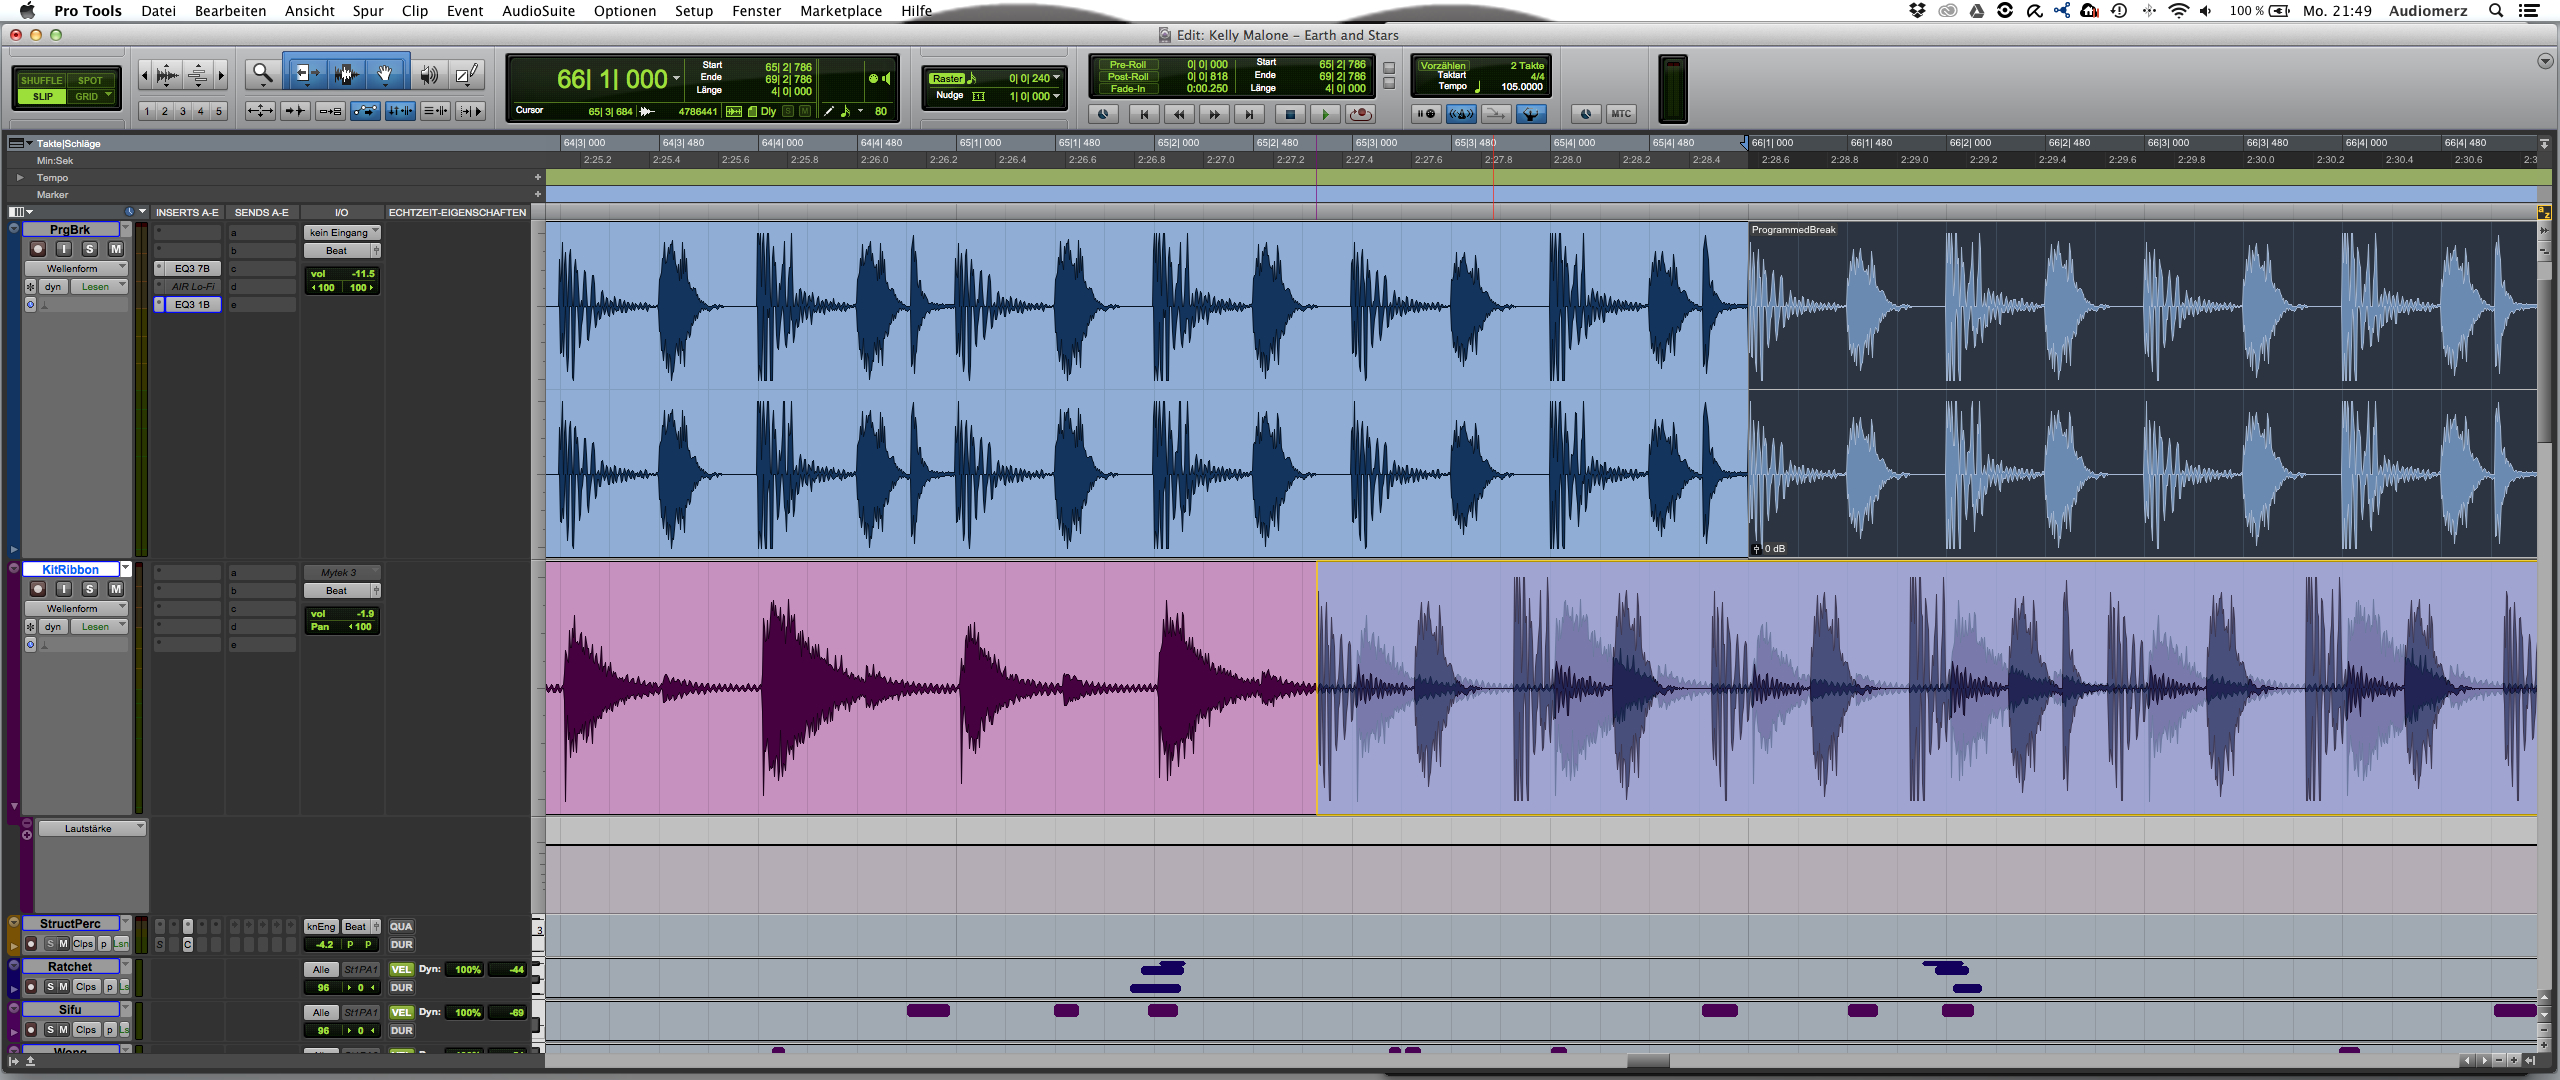Enable the SHUFFLE edit mode
The image size is (2560, 1080).
coord(42,80)
